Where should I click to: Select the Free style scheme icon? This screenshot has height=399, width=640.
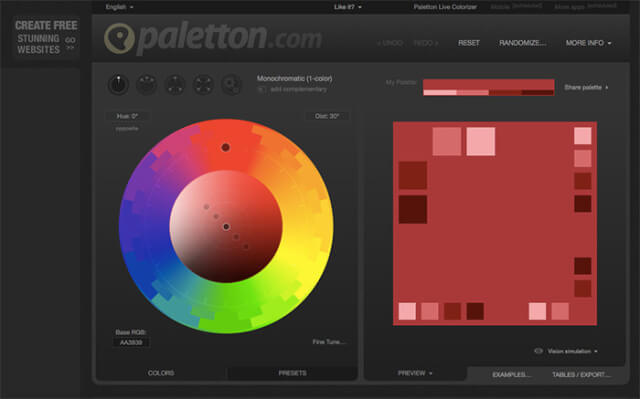tap(231, 85)
